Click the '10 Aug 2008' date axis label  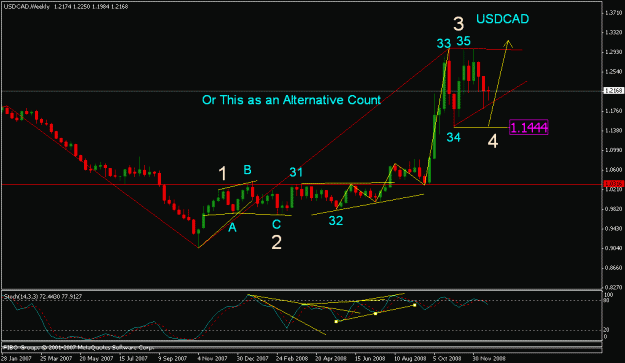[410, 358]
